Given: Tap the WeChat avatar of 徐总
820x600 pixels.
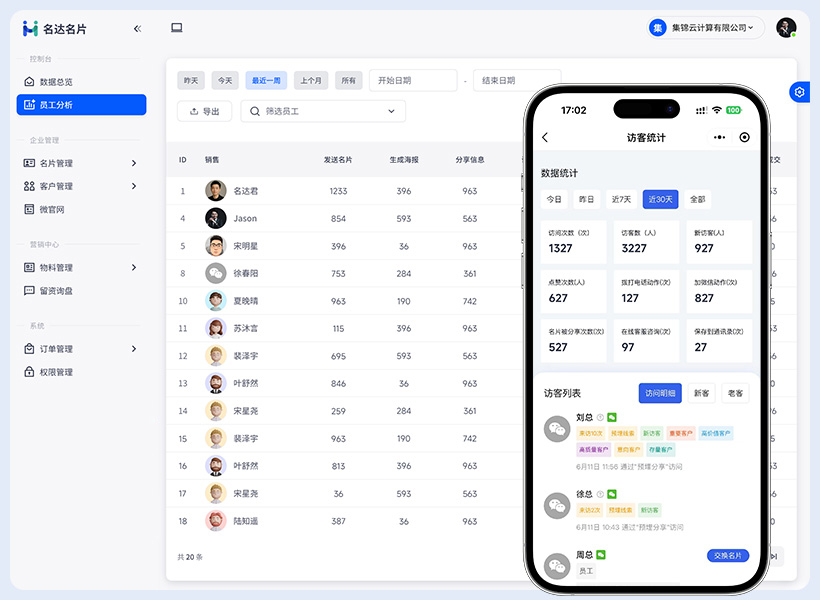Looking at the screenshot, I should click(x=557, y=506).
